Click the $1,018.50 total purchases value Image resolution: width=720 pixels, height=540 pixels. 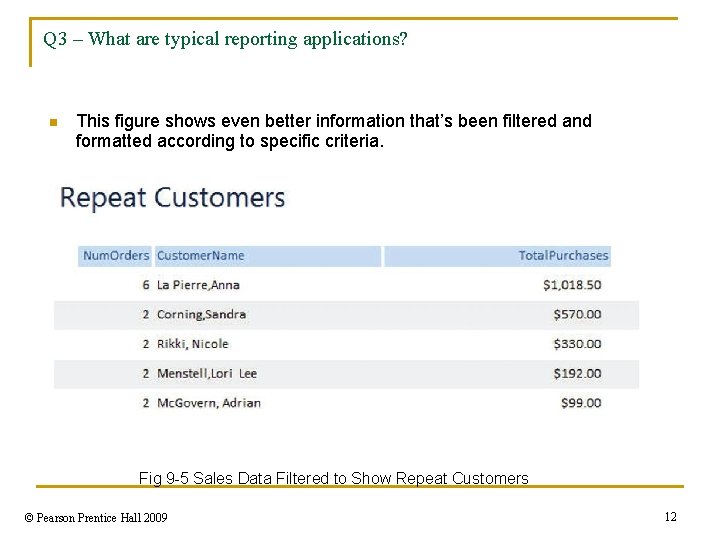572,285
